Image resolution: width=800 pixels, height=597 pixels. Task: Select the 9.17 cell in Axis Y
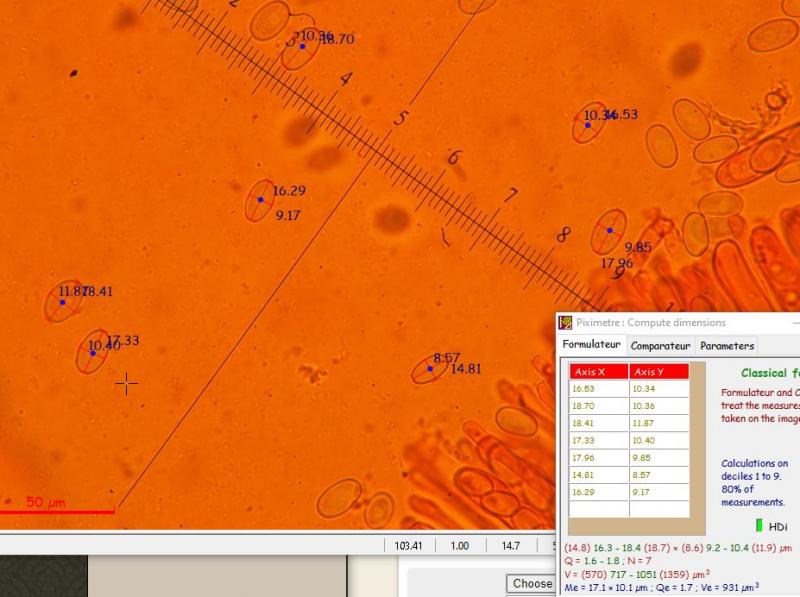pos(659,492)
